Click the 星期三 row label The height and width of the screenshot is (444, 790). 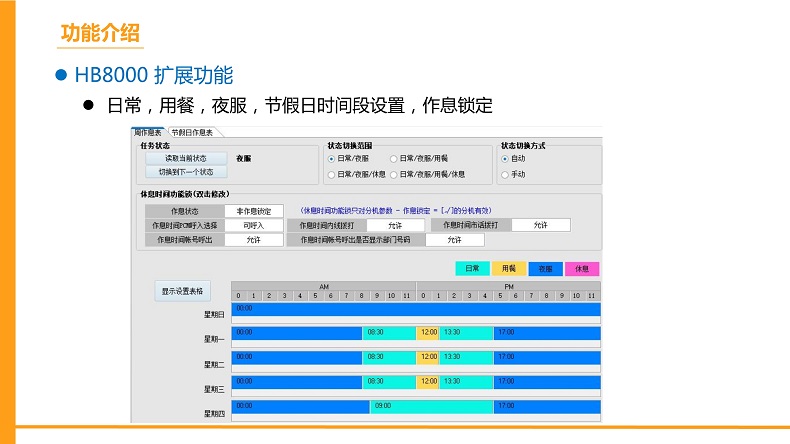(x=214, y=389)
